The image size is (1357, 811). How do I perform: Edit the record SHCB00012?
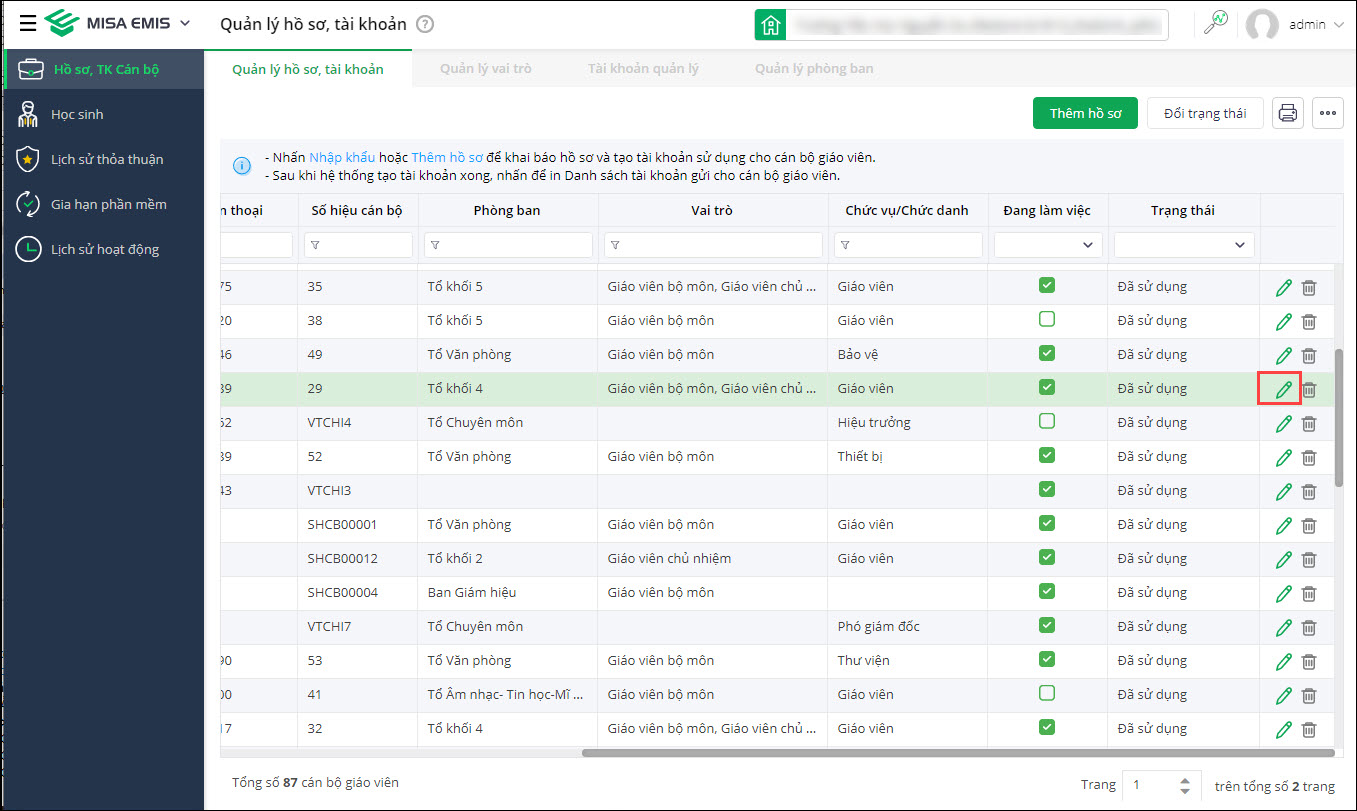[1284, 560]
